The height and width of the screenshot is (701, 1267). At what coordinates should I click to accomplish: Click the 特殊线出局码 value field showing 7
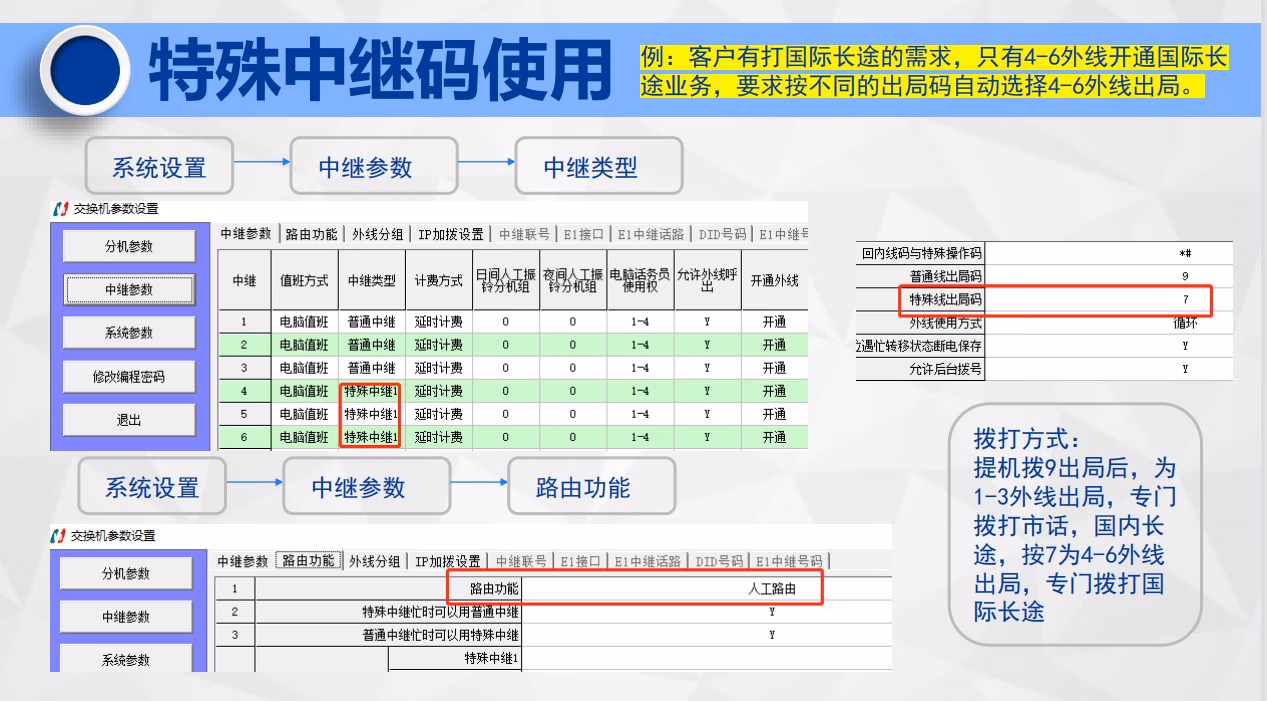point(1109,299)
